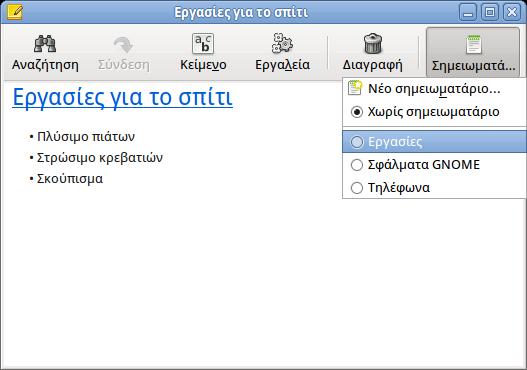
Task: Maximize the note window
Action: click(x=490, y=12)
